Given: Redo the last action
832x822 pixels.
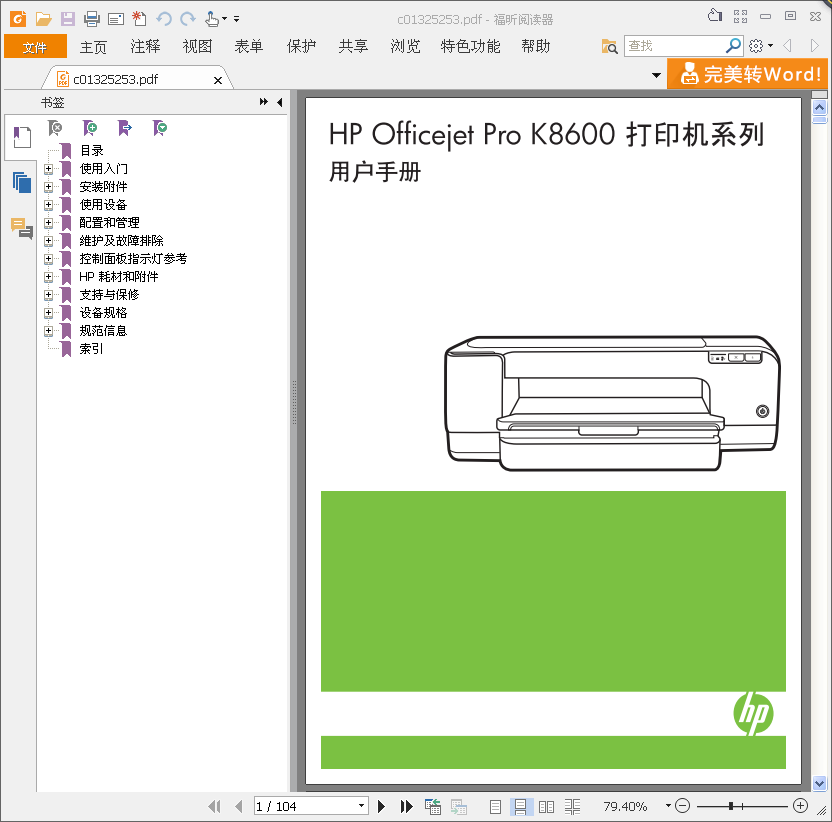Looking at the screenshot, I should [x=188, y=19].
